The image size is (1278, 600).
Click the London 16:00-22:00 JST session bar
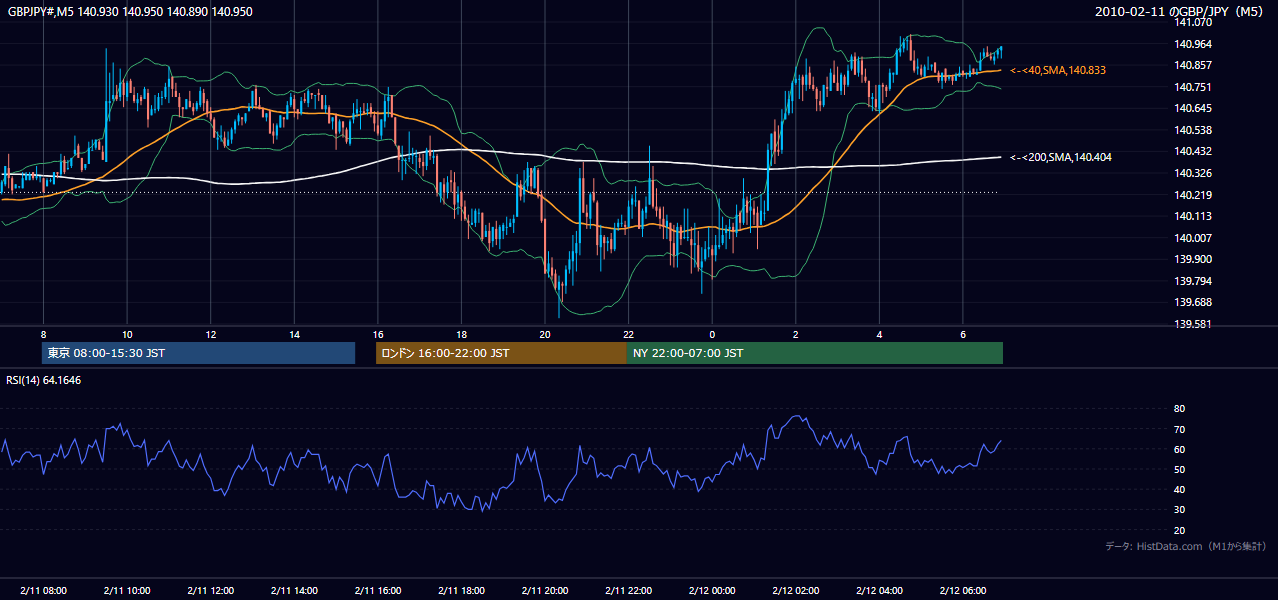pyautogui.click(x=501, y=353)
